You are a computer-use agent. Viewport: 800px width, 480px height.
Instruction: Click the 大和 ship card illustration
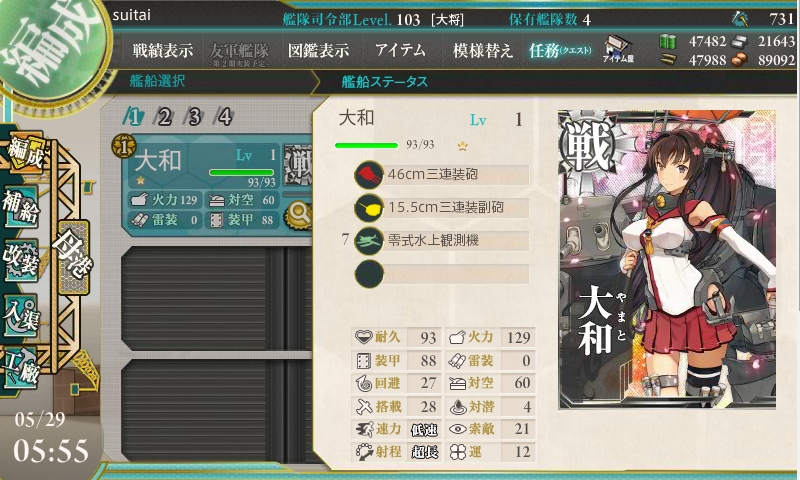point(667,260)
